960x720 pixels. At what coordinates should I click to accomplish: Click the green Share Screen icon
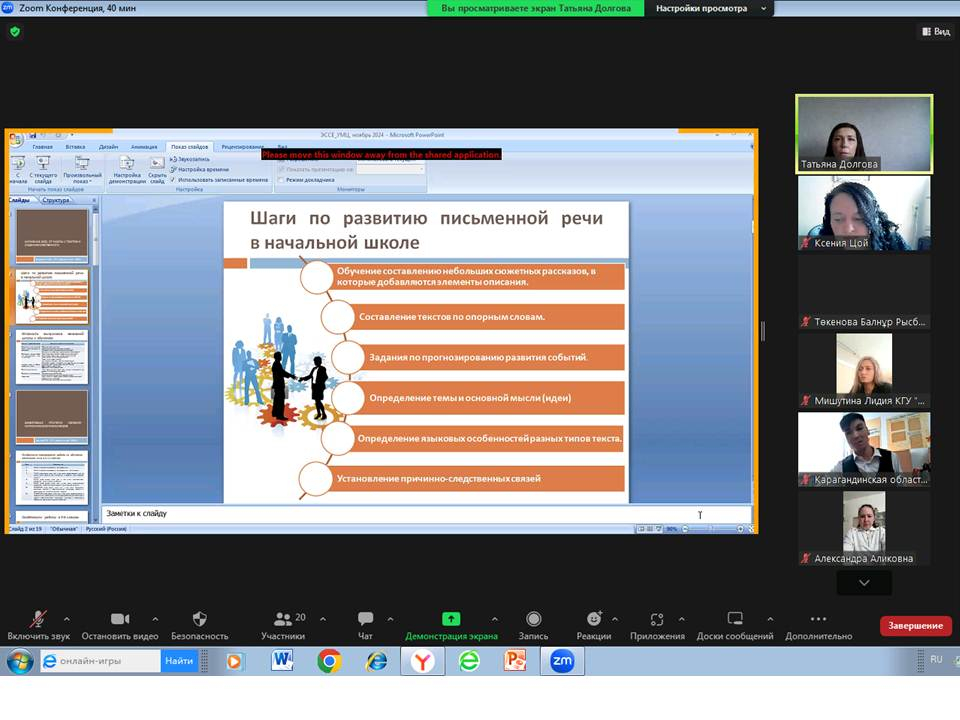(x=451, y=620)
